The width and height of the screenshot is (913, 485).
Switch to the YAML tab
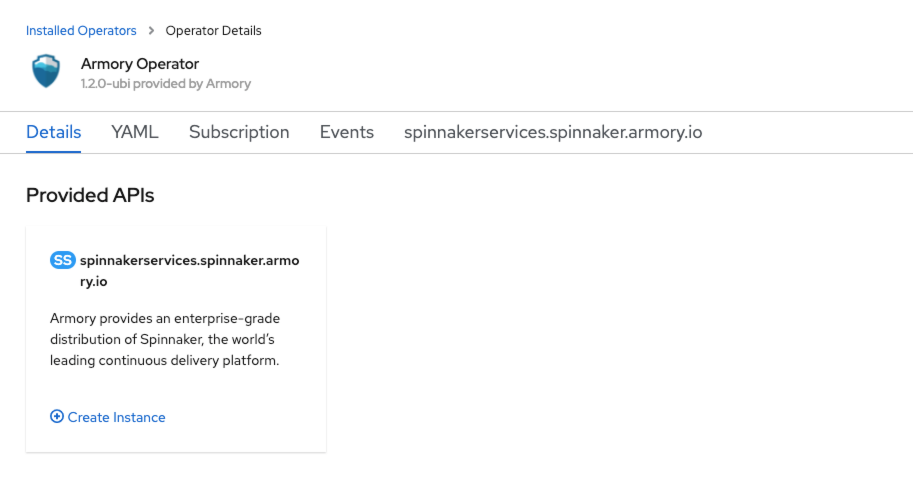(135, 132)
